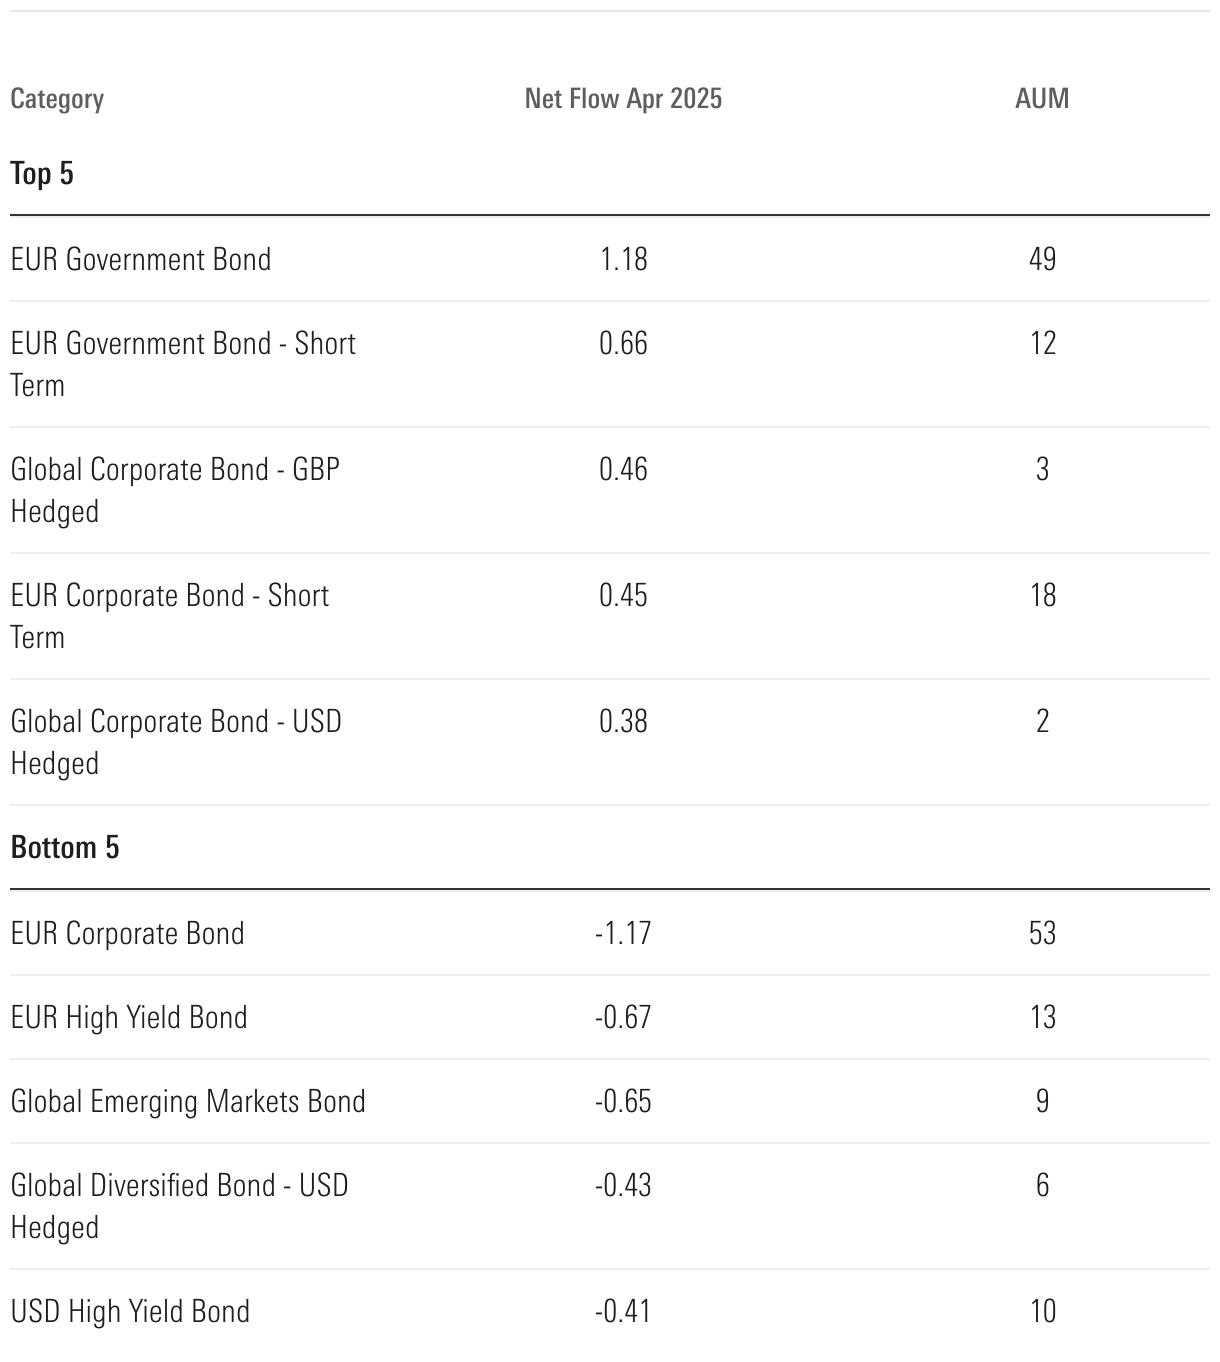The width and height of the screenshot is (1220, 1362).
Task: Click Global Emerging Markets Bond category
Action: coord(188,1102)
